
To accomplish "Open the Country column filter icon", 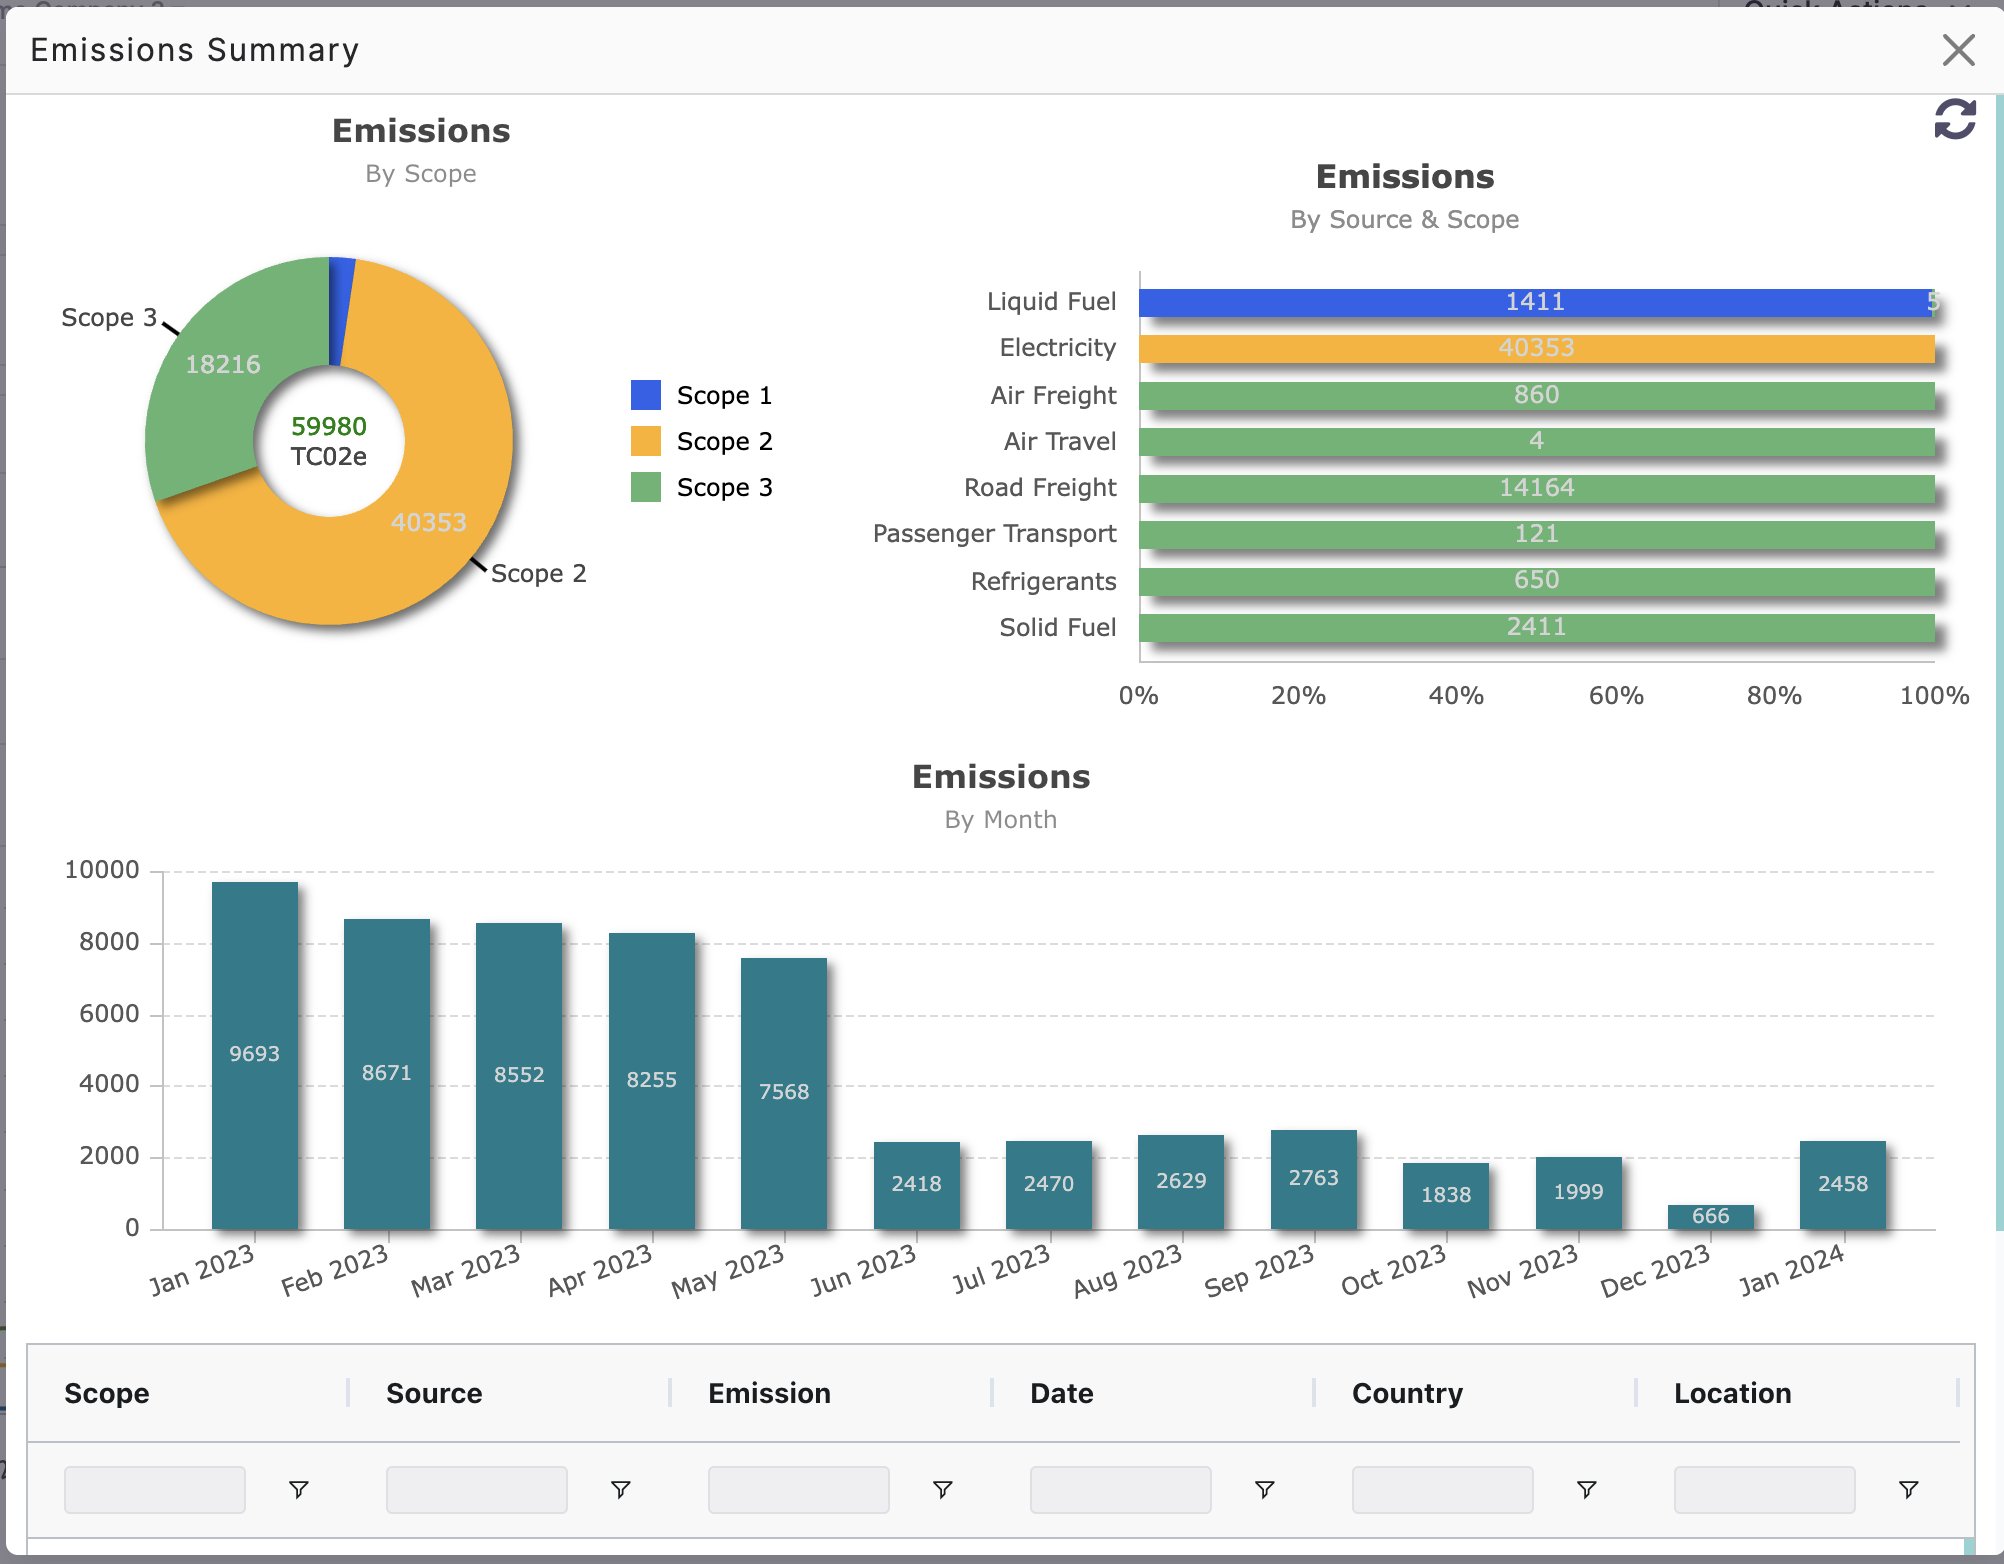I will tap(1586, 1490).
